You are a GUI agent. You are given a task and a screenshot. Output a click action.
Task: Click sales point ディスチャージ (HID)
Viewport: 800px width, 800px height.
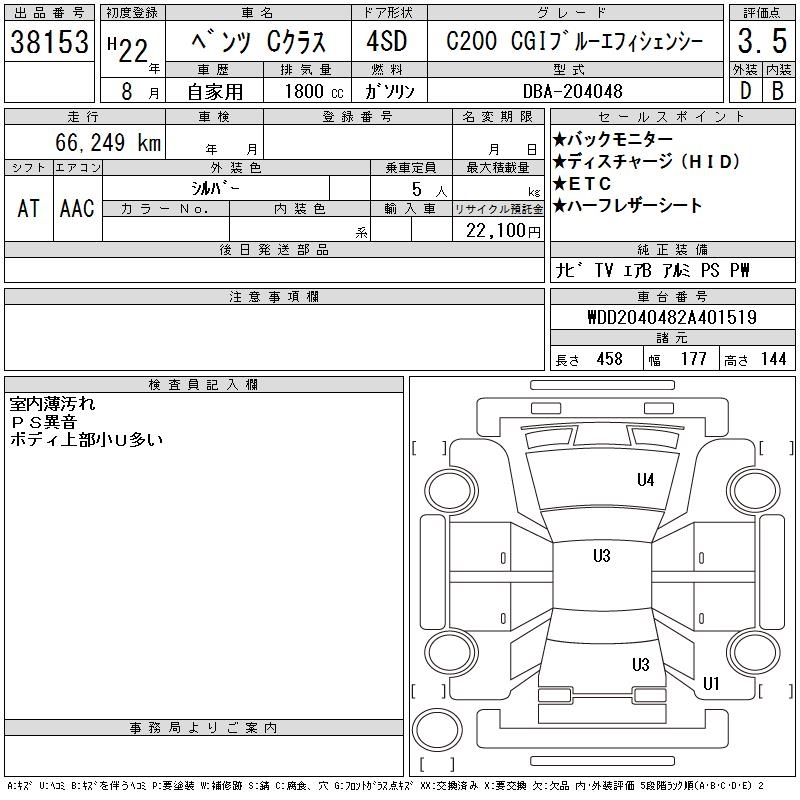pyautogui.click(x=646, y=161)
